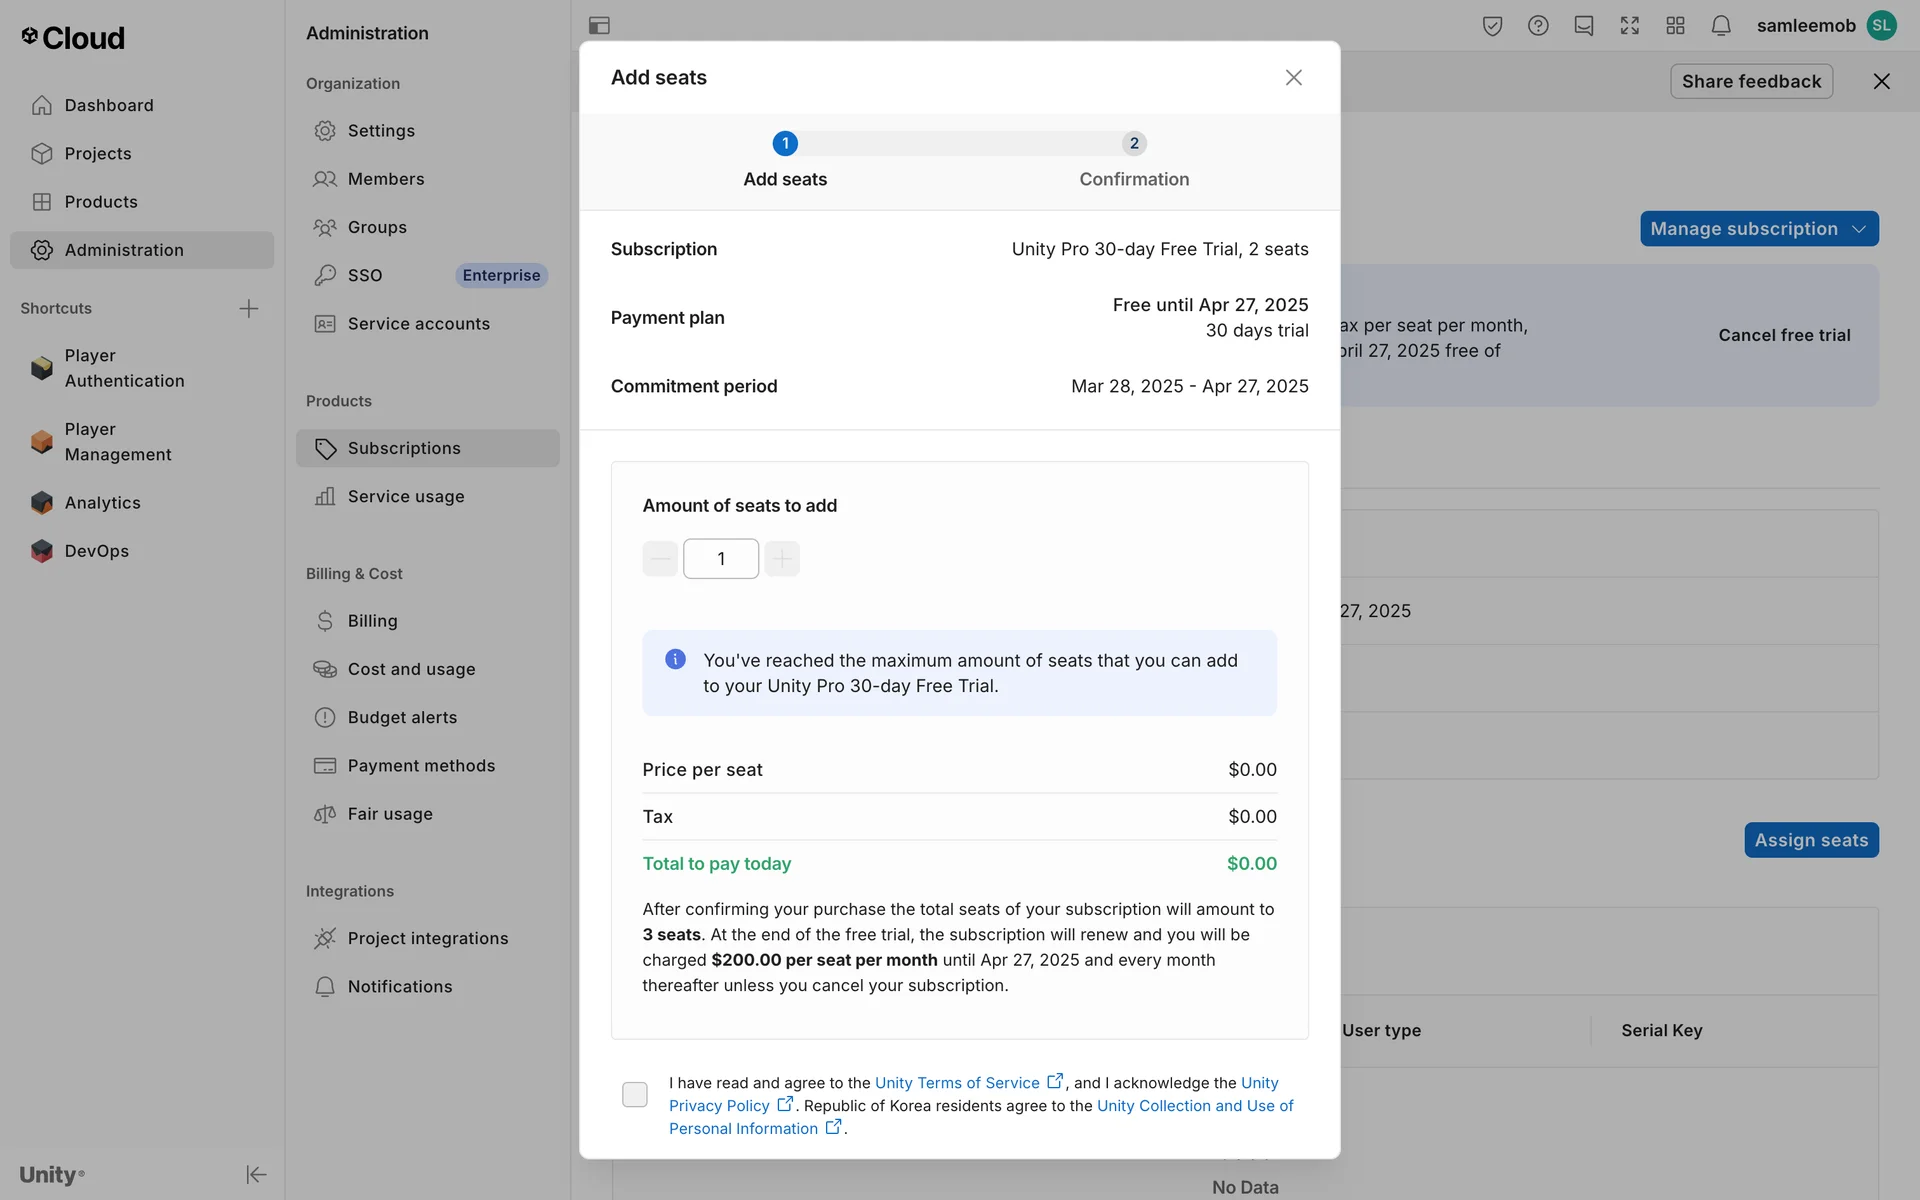
Task: Increase the seat amount with plus stepper
Action: (782, 559)
